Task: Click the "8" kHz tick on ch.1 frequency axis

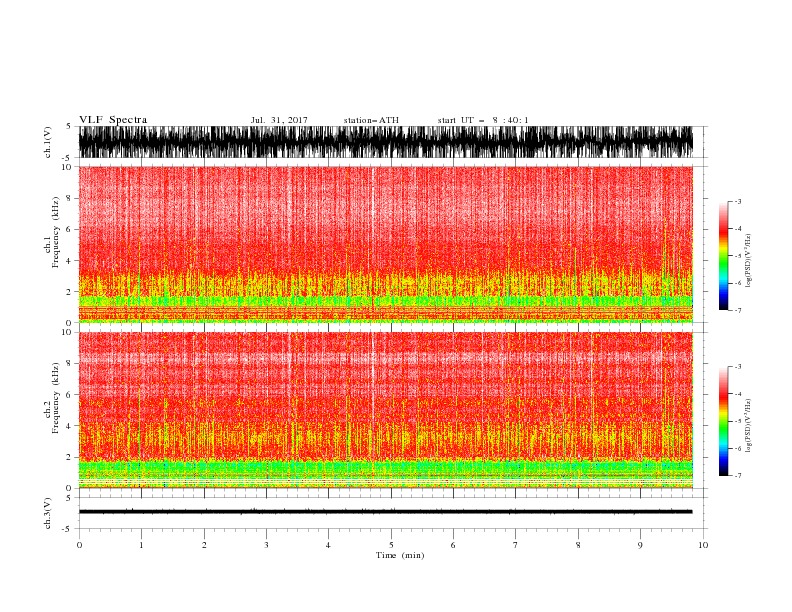Action: [69, 198]
